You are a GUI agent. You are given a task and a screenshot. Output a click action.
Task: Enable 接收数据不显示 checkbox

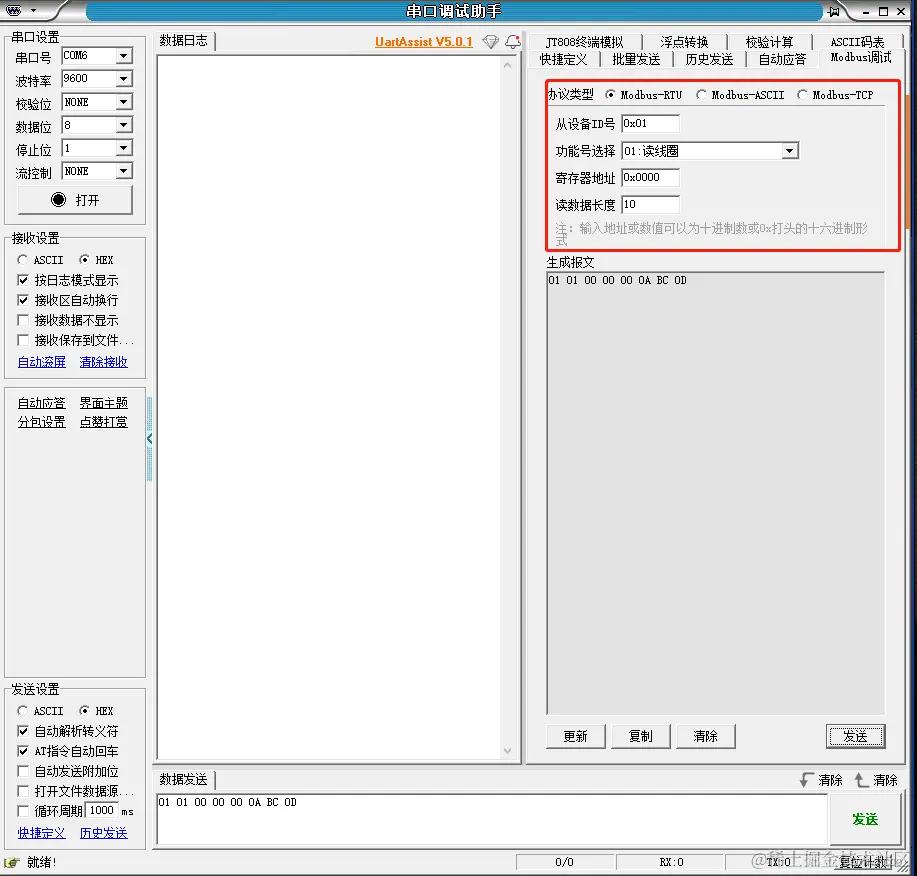[23, 320]
